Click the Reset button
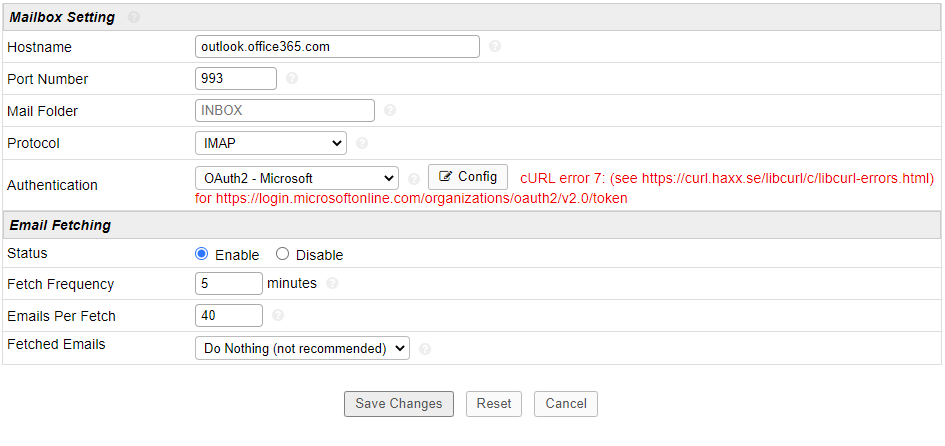Viewport: 945px width, 446px height. pyautogui.click(x=494, y=404)
